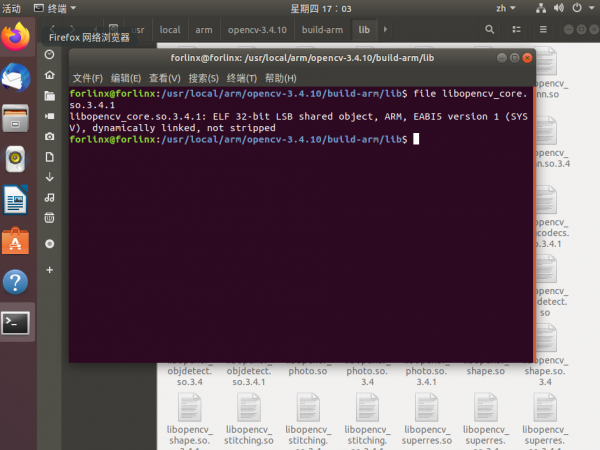
Task: Launch Thunderbird mail from the dock
Action: (x=16, y=77)
